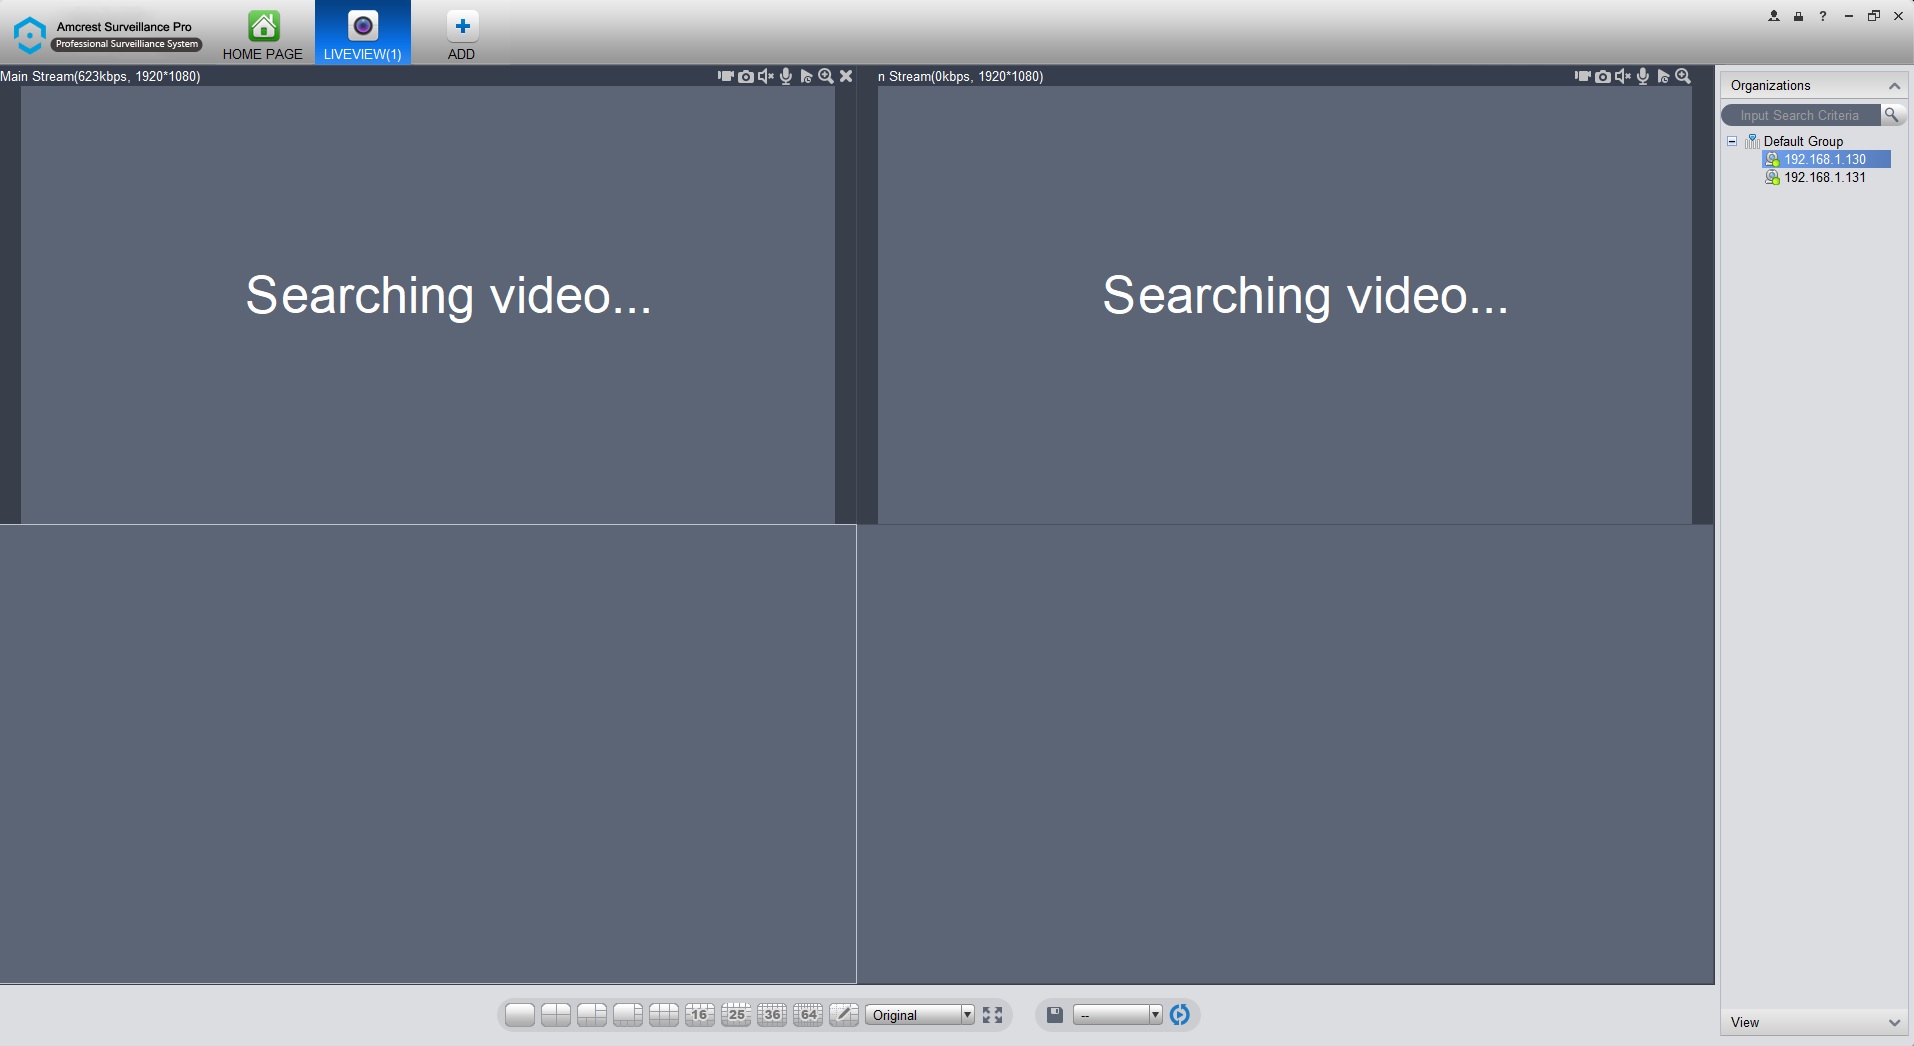Image resolution: width=1914 pixels, height=1046 pixels.
Task: Switch to single-window layout
Action: (520, 1015)
